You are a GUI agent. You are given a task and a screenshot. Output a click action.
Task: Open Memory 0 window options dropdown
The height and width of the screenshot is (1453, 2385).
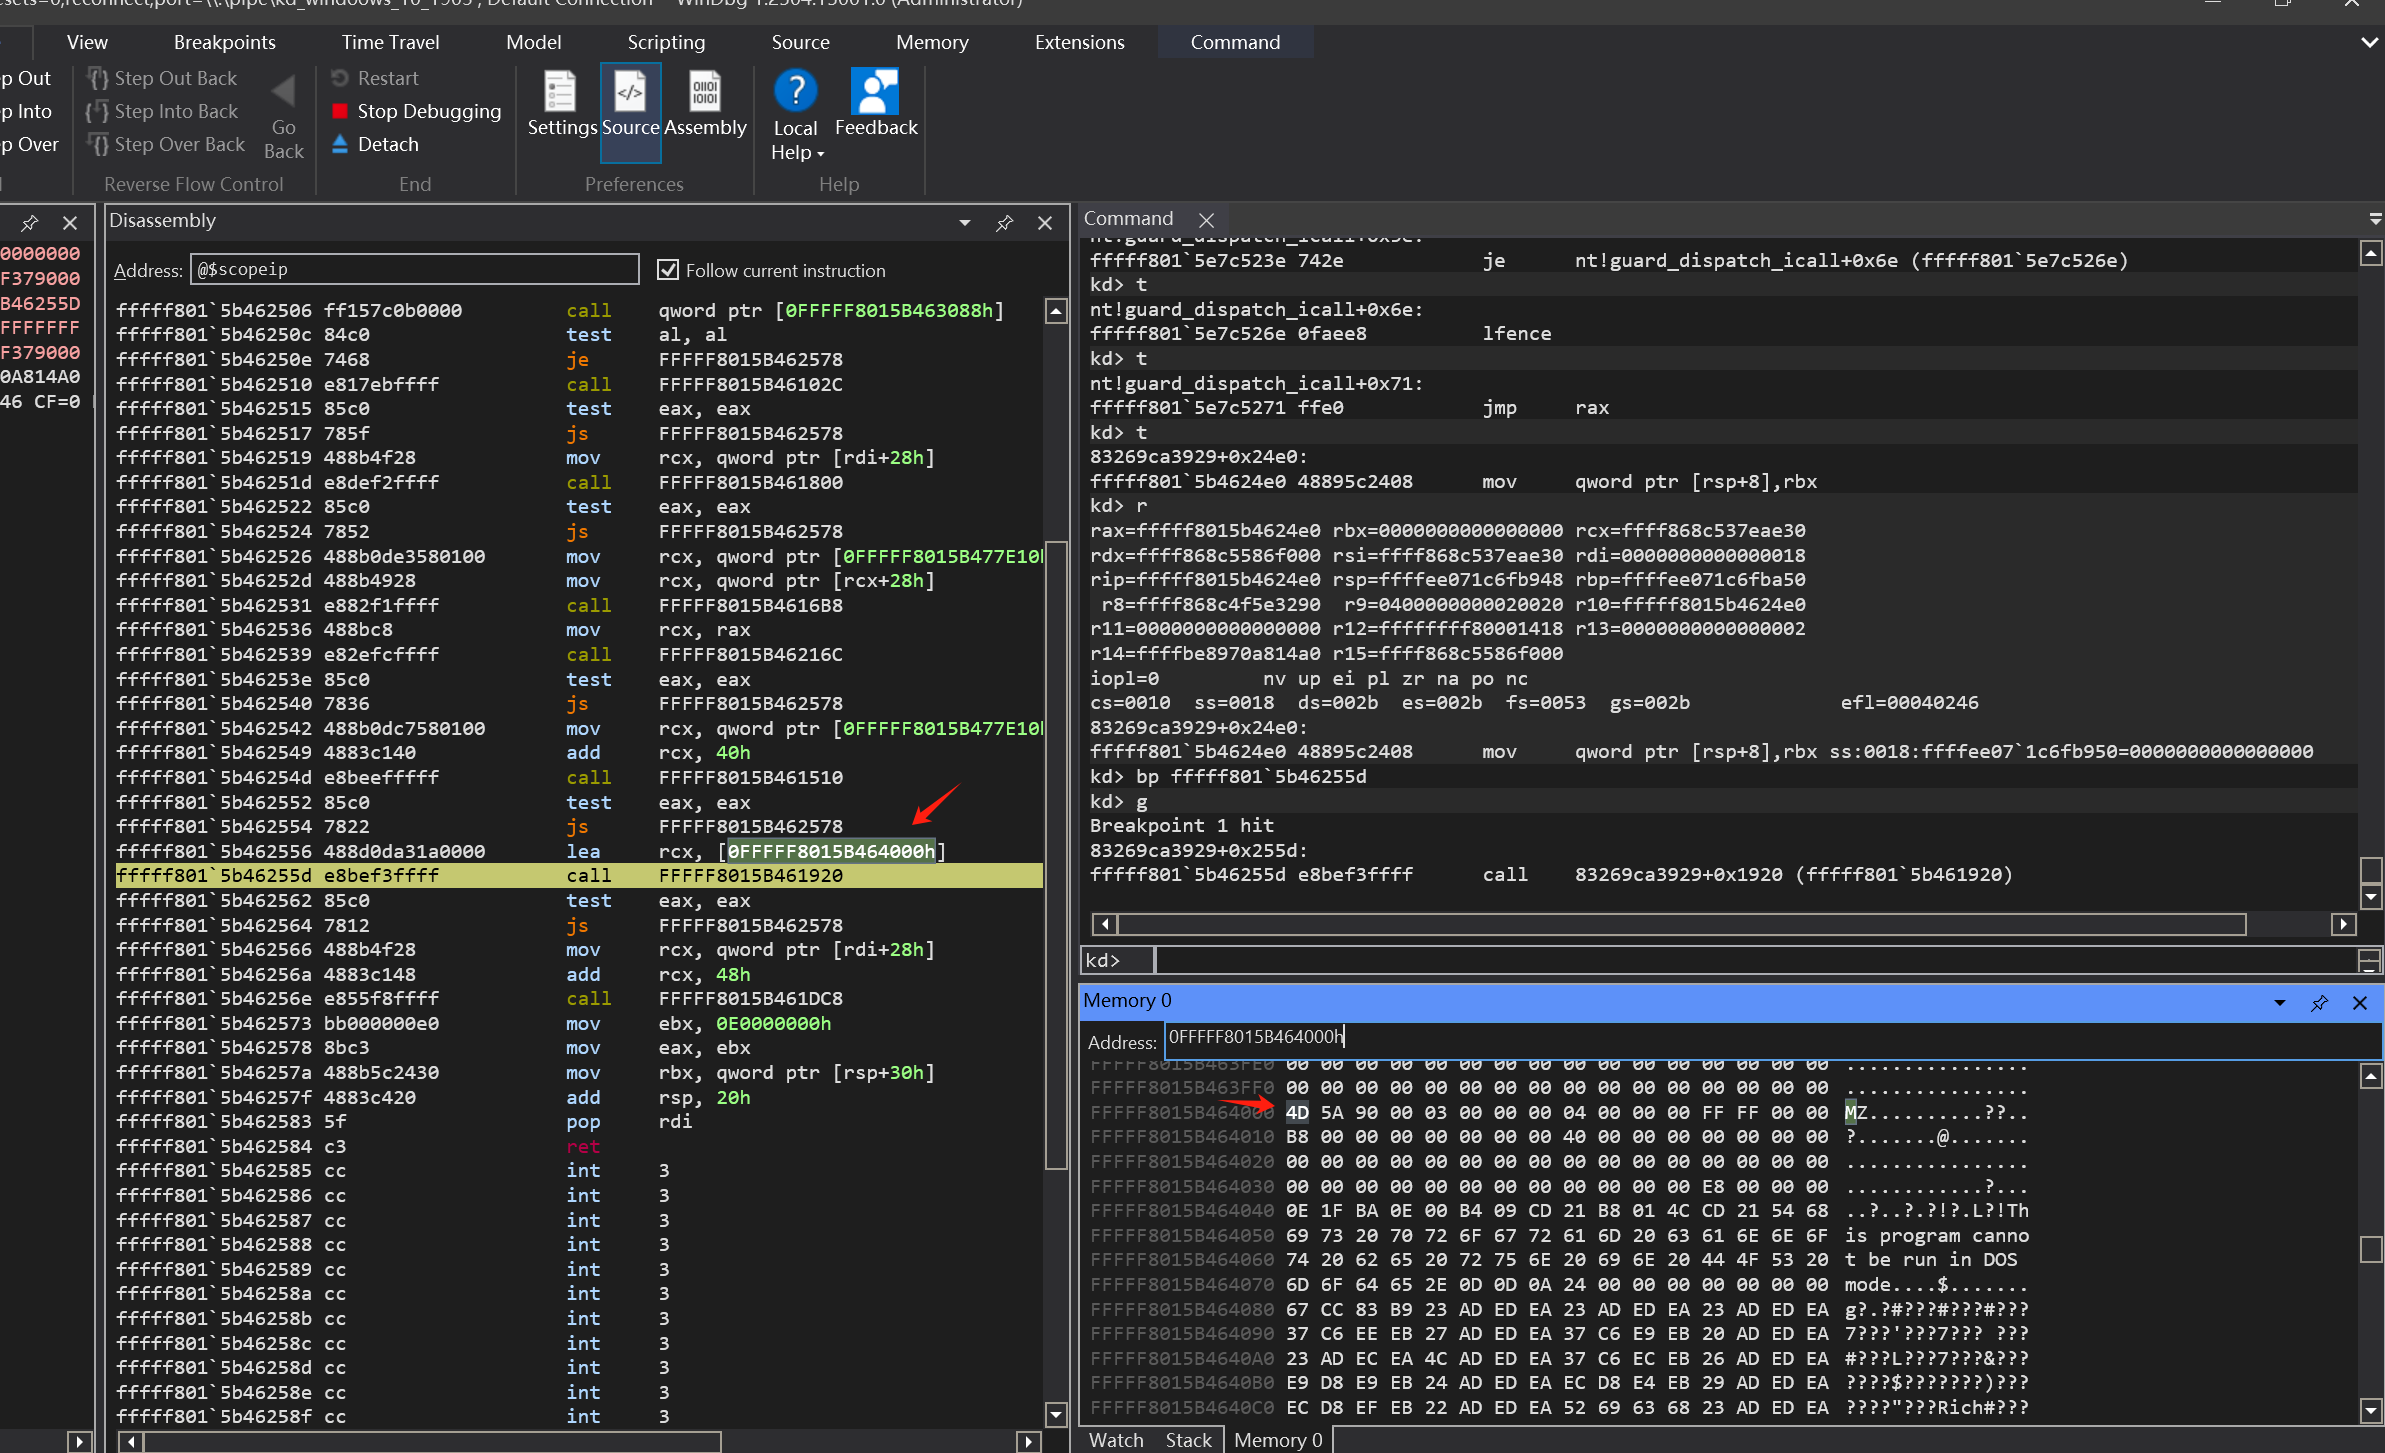pos(2280,1003)
